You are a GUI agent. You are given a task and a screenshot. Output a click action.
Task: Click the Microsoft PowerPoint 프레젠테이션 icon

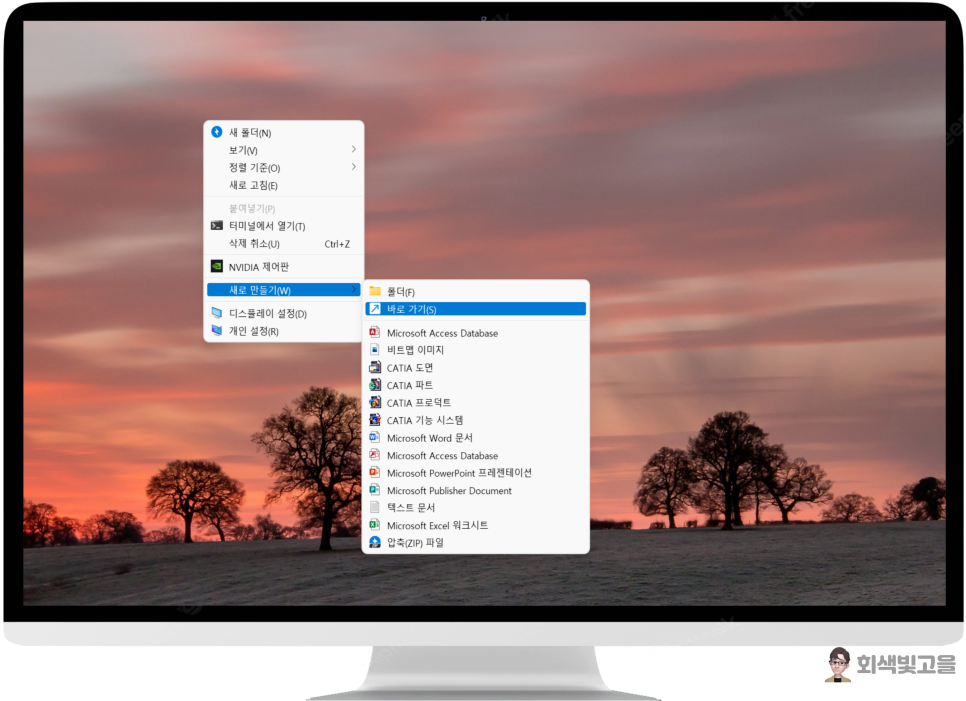[375, 472]
